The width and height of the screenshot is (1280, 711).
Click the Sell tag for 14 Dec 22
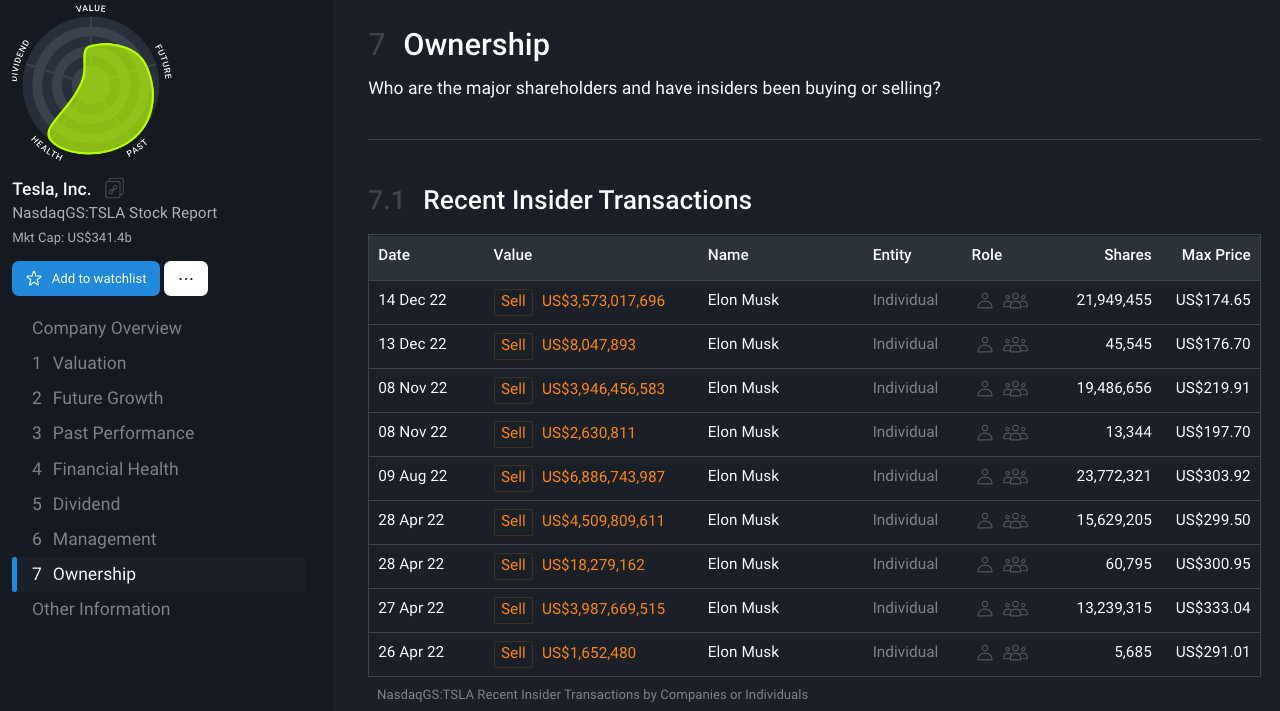pos(513,301)
